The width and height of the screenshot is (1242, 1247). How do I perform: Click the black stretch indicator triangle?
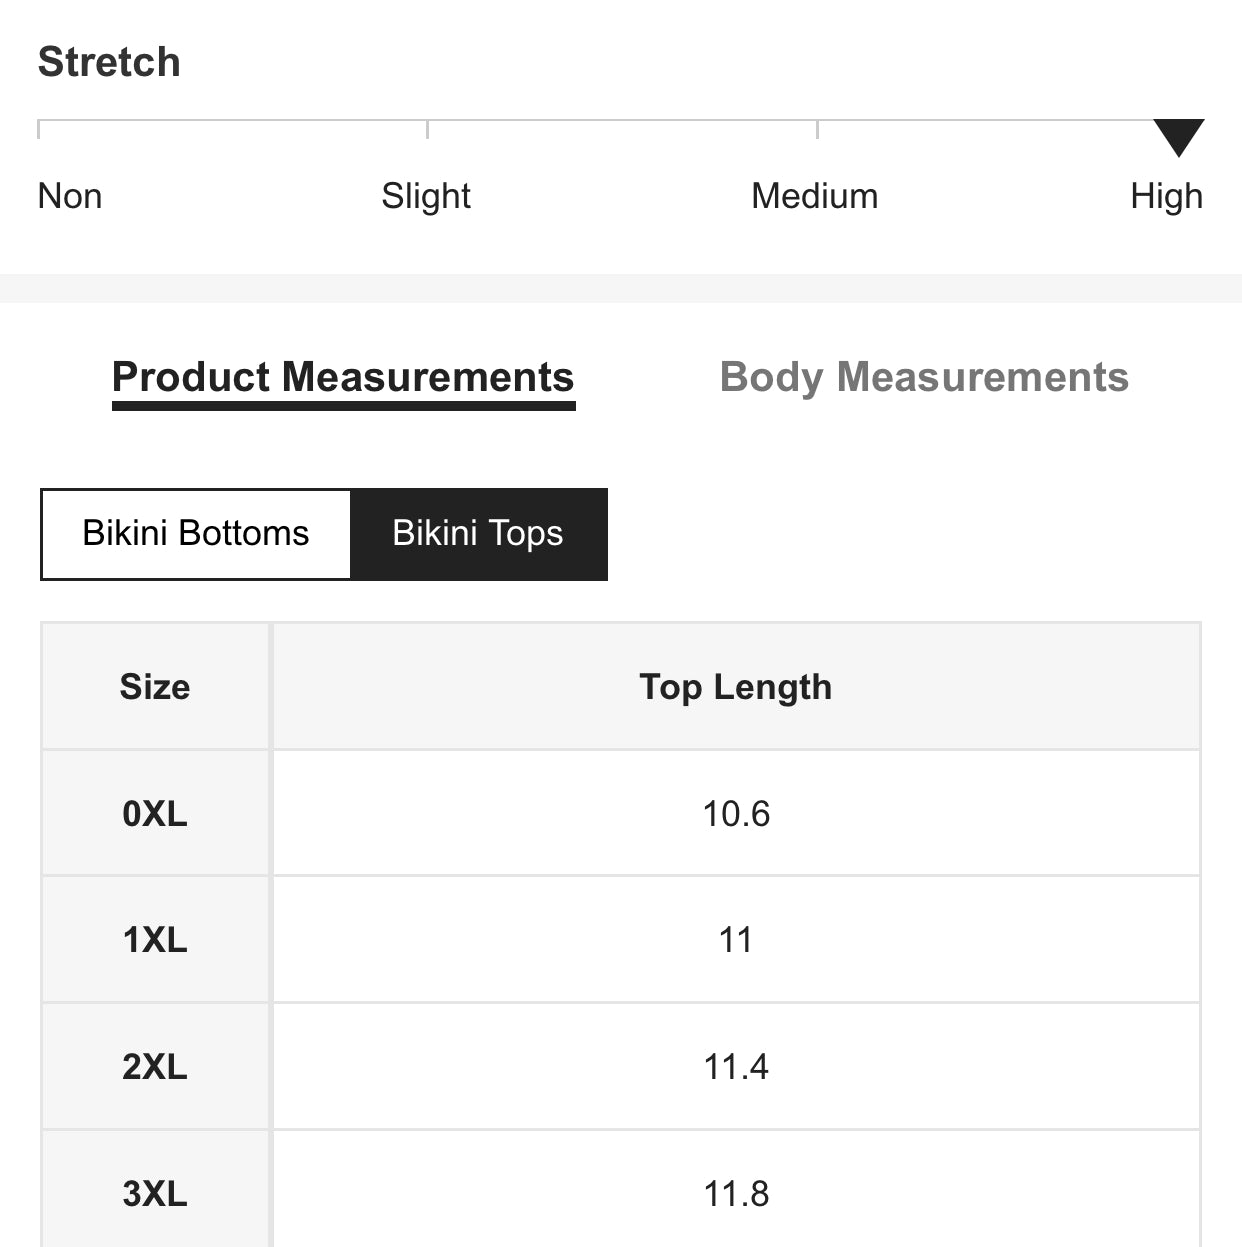pos(1178,136)
